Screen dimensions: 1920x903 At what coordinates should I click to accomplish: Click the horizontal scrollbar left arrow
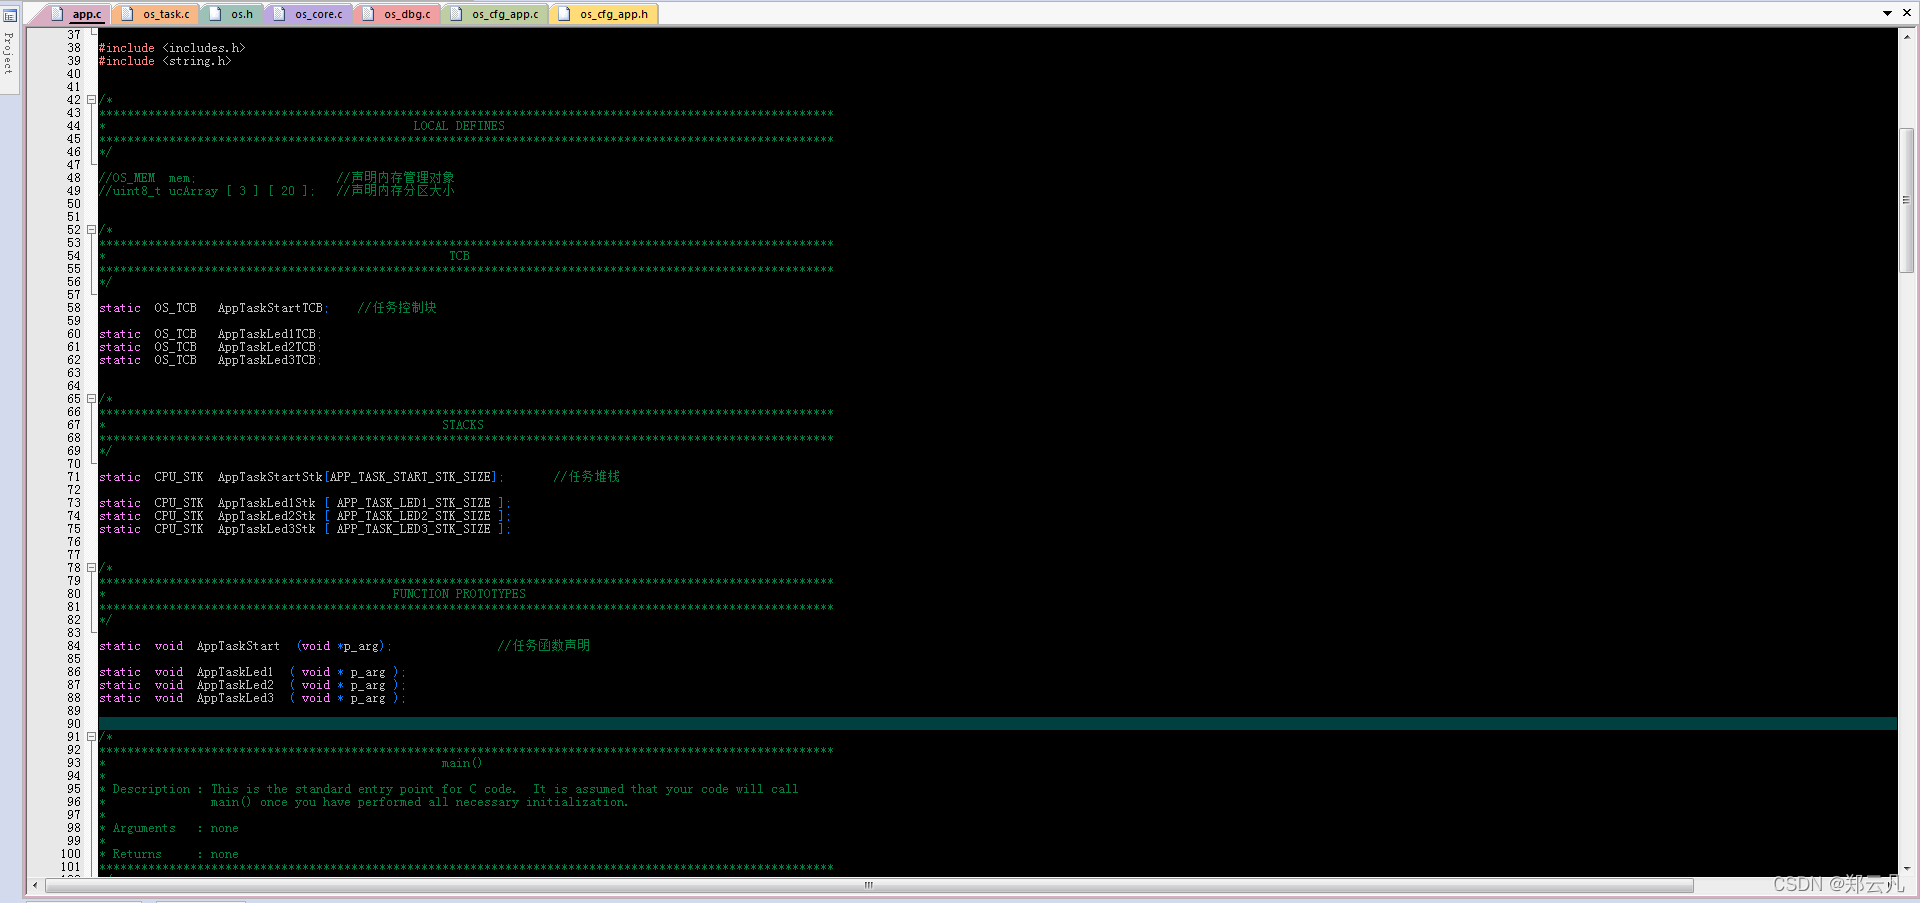point(35,885)
